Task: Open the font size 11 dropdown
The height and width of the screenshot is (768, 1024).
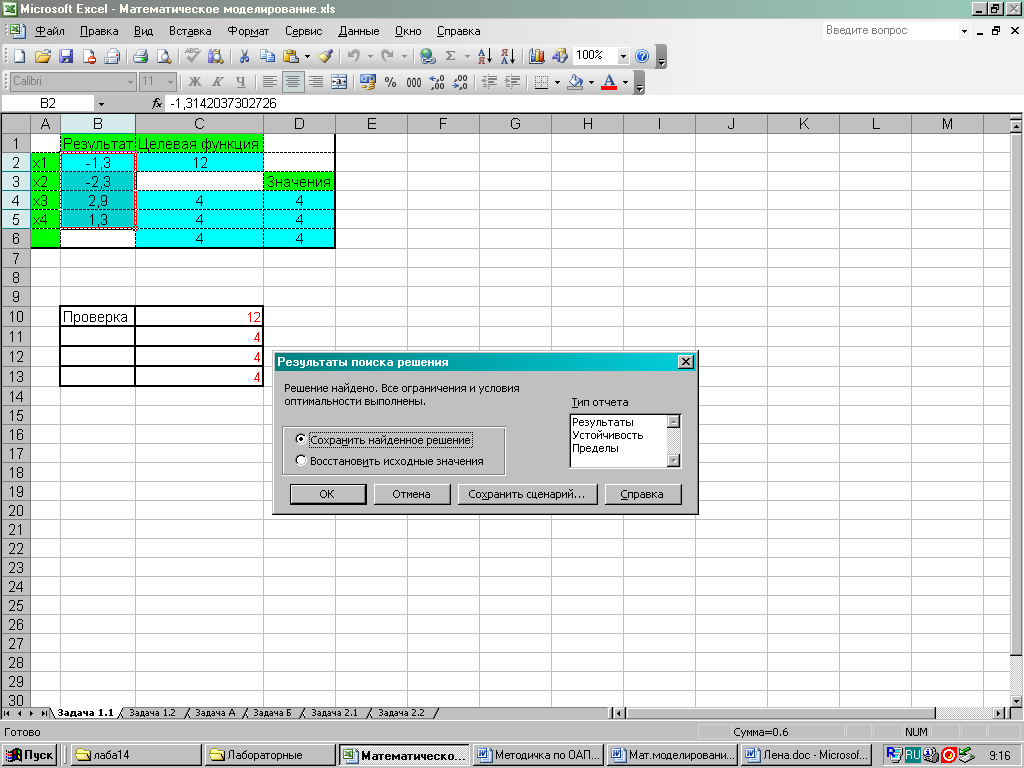Action: click(x=170, y=82)
